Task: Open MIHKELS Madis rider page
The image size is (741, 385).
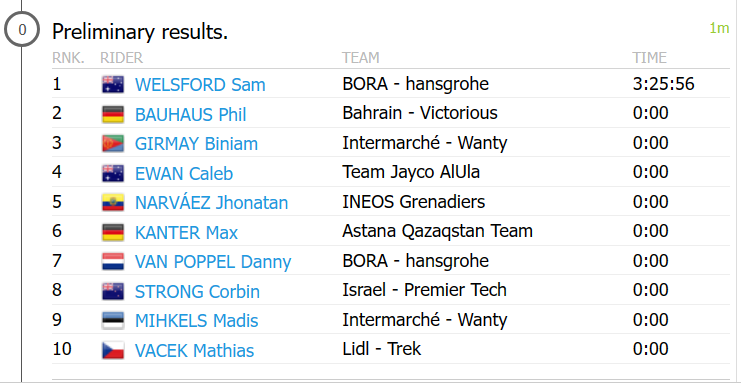Action: tap(196, 321)
